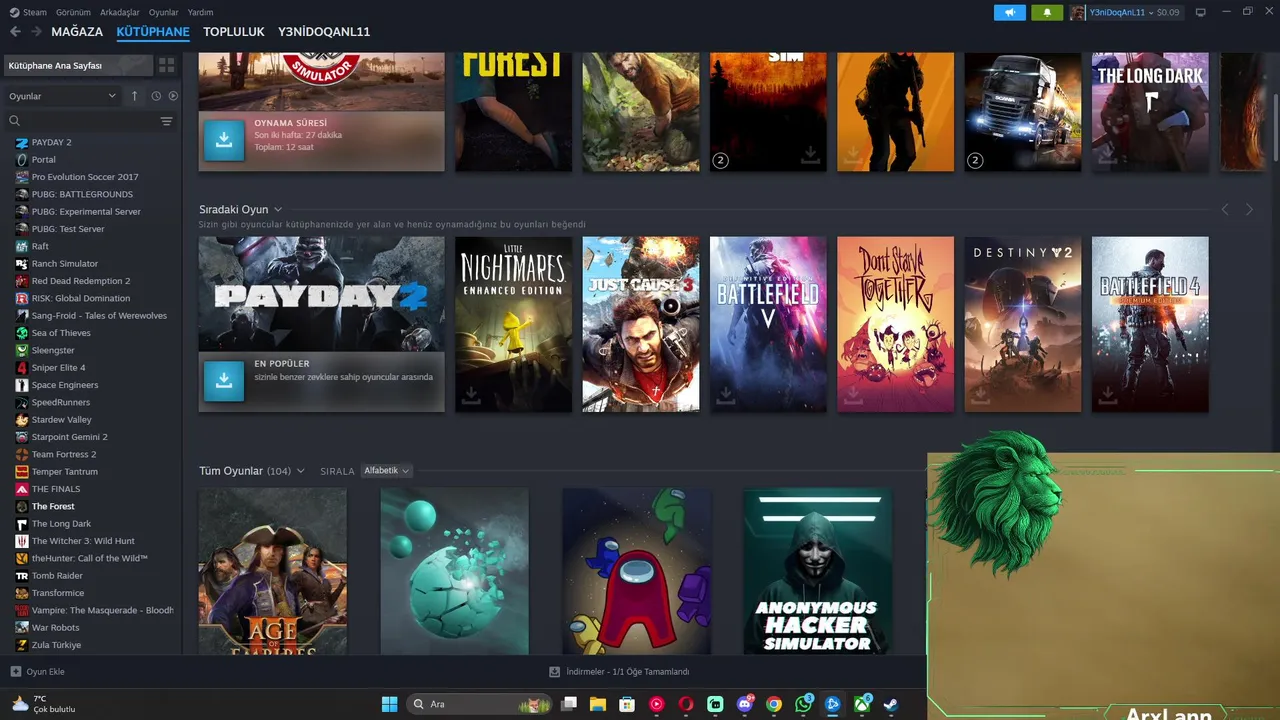Screen dimensions: 1280x720
Task: Switch to Big Picture mode icon
Action: (1201, 12)
